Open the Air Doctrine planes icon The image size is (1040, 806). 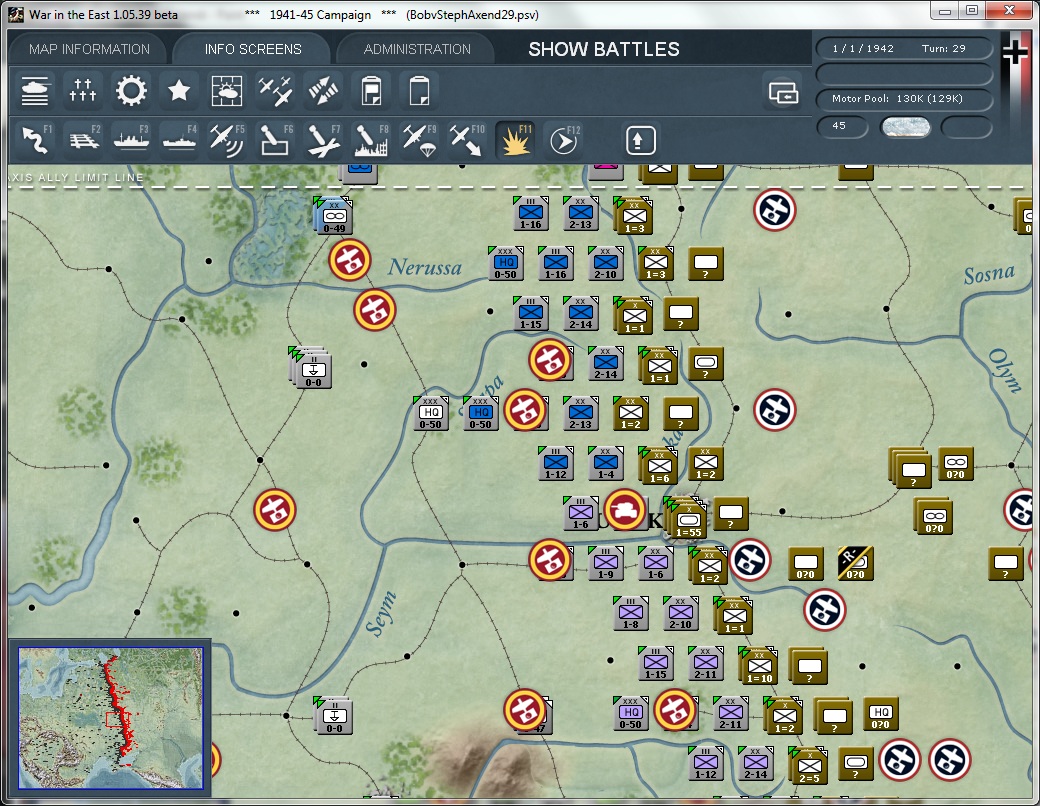pyautogui.click(x=275, y=90)
